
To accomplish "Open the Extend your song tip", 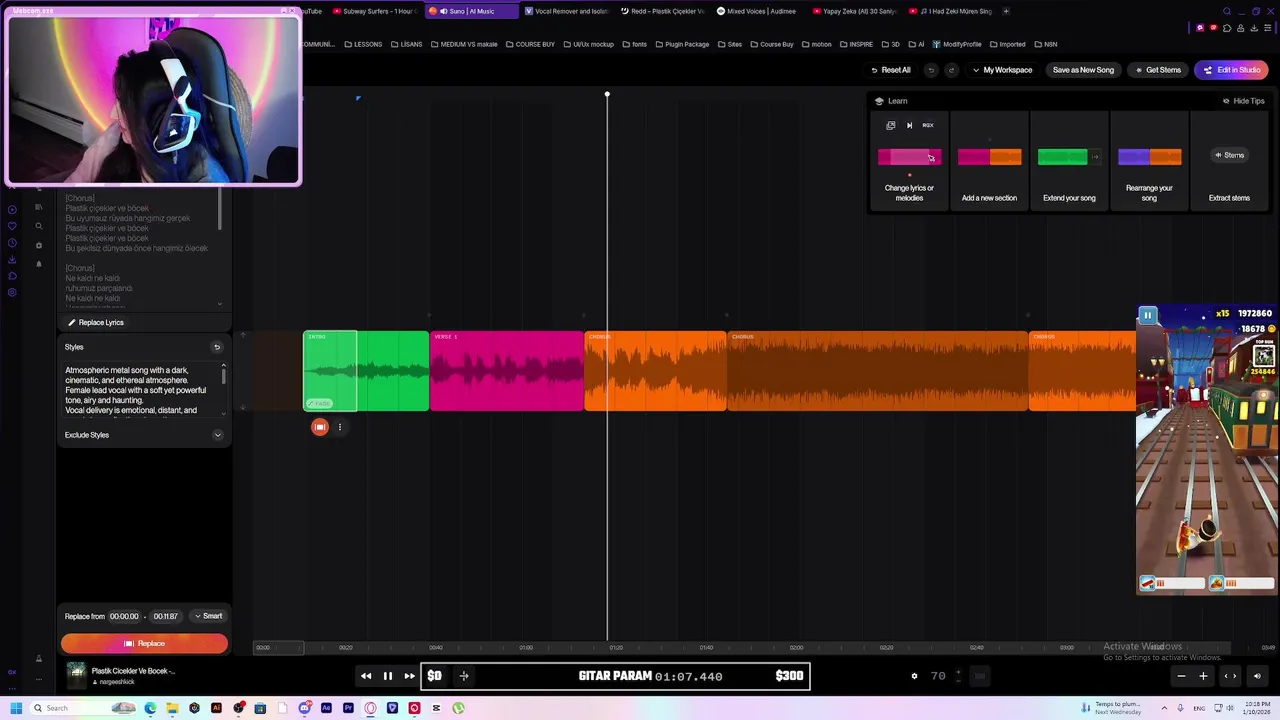I will pyautogui.click(x=1069, y=160).
